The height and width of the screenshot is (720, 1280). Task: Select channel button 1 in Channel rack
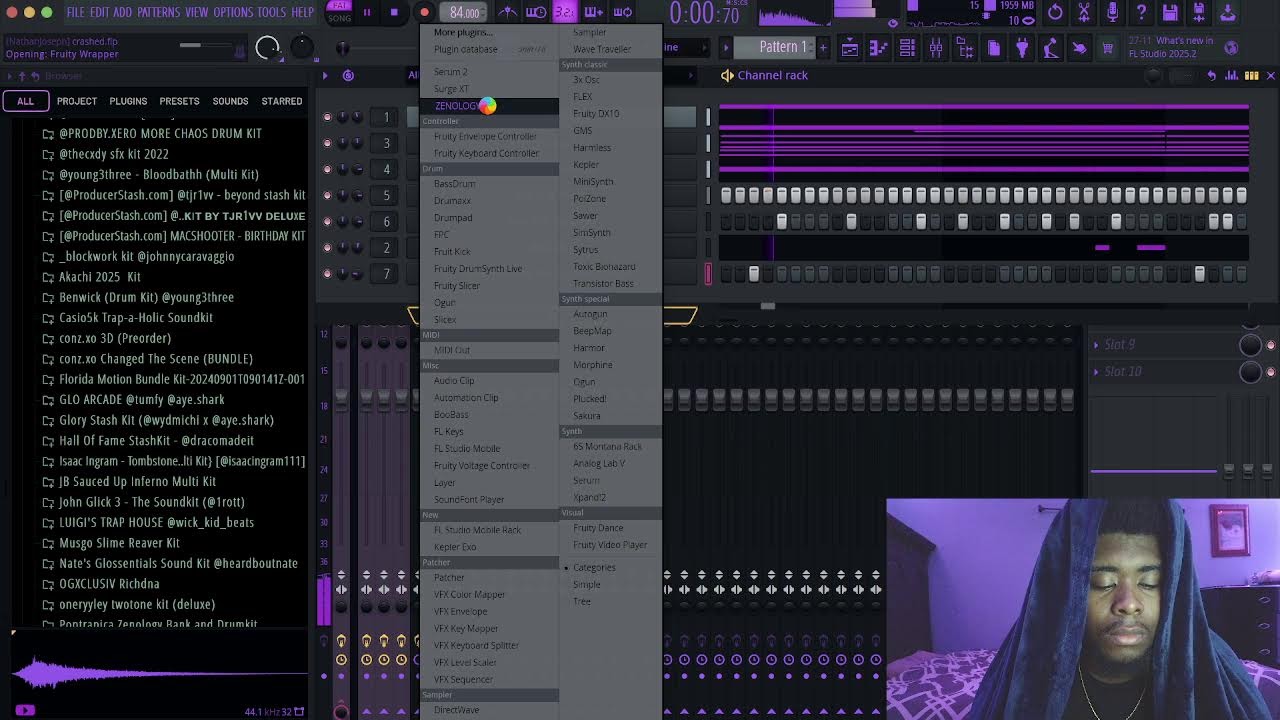tap(386, 117)
